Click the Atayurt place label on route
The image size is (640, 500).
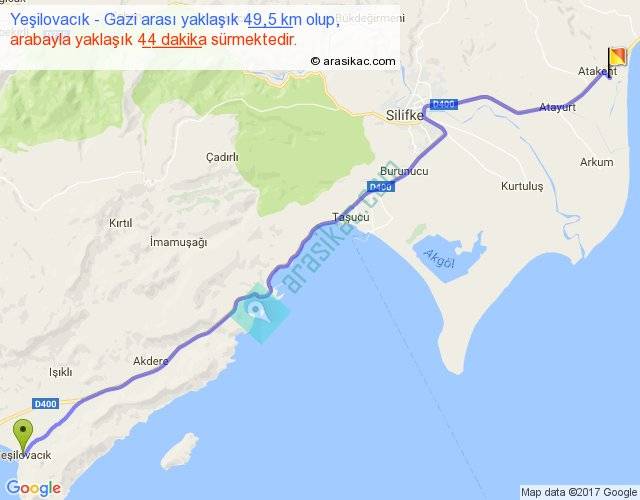click(x=557, y=107)
